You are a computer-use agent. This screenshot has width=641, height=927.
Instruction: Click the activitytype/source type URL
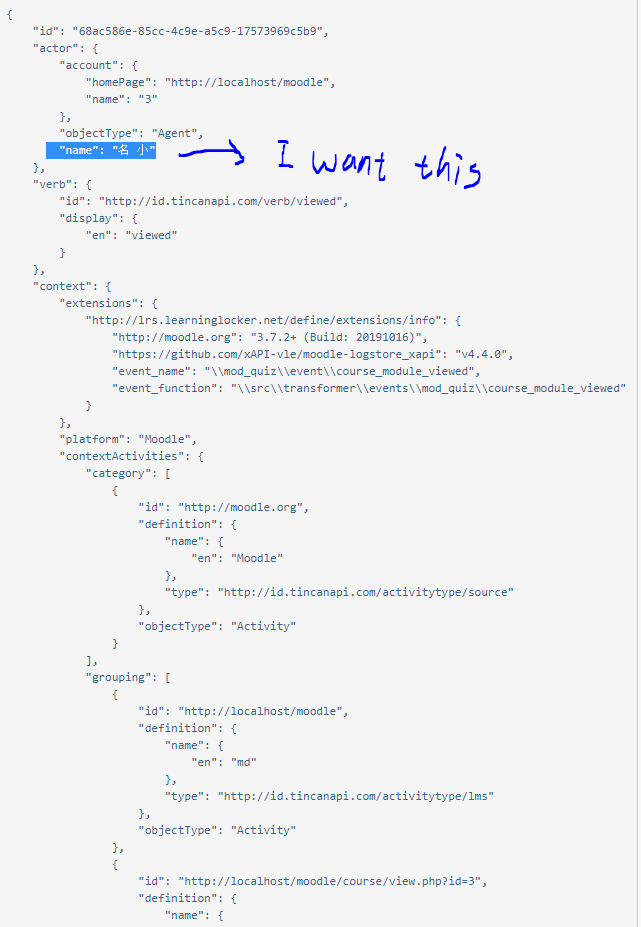(365, 592)
